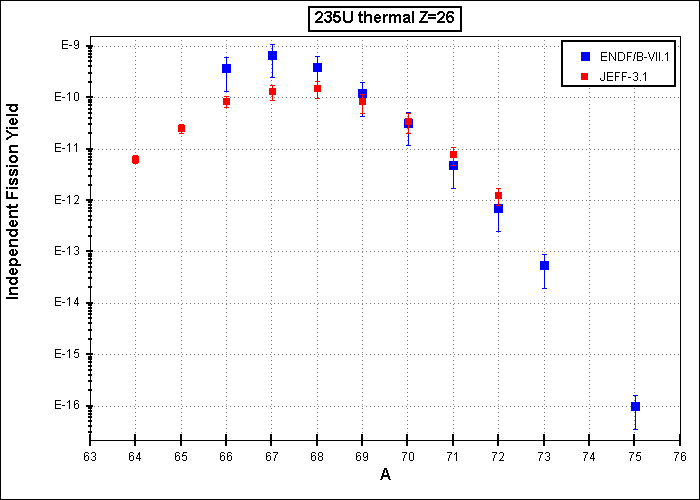This screenshot has width=700, height=500.
Task: Select the blue data point at A=66
Action: pos(226,68)
